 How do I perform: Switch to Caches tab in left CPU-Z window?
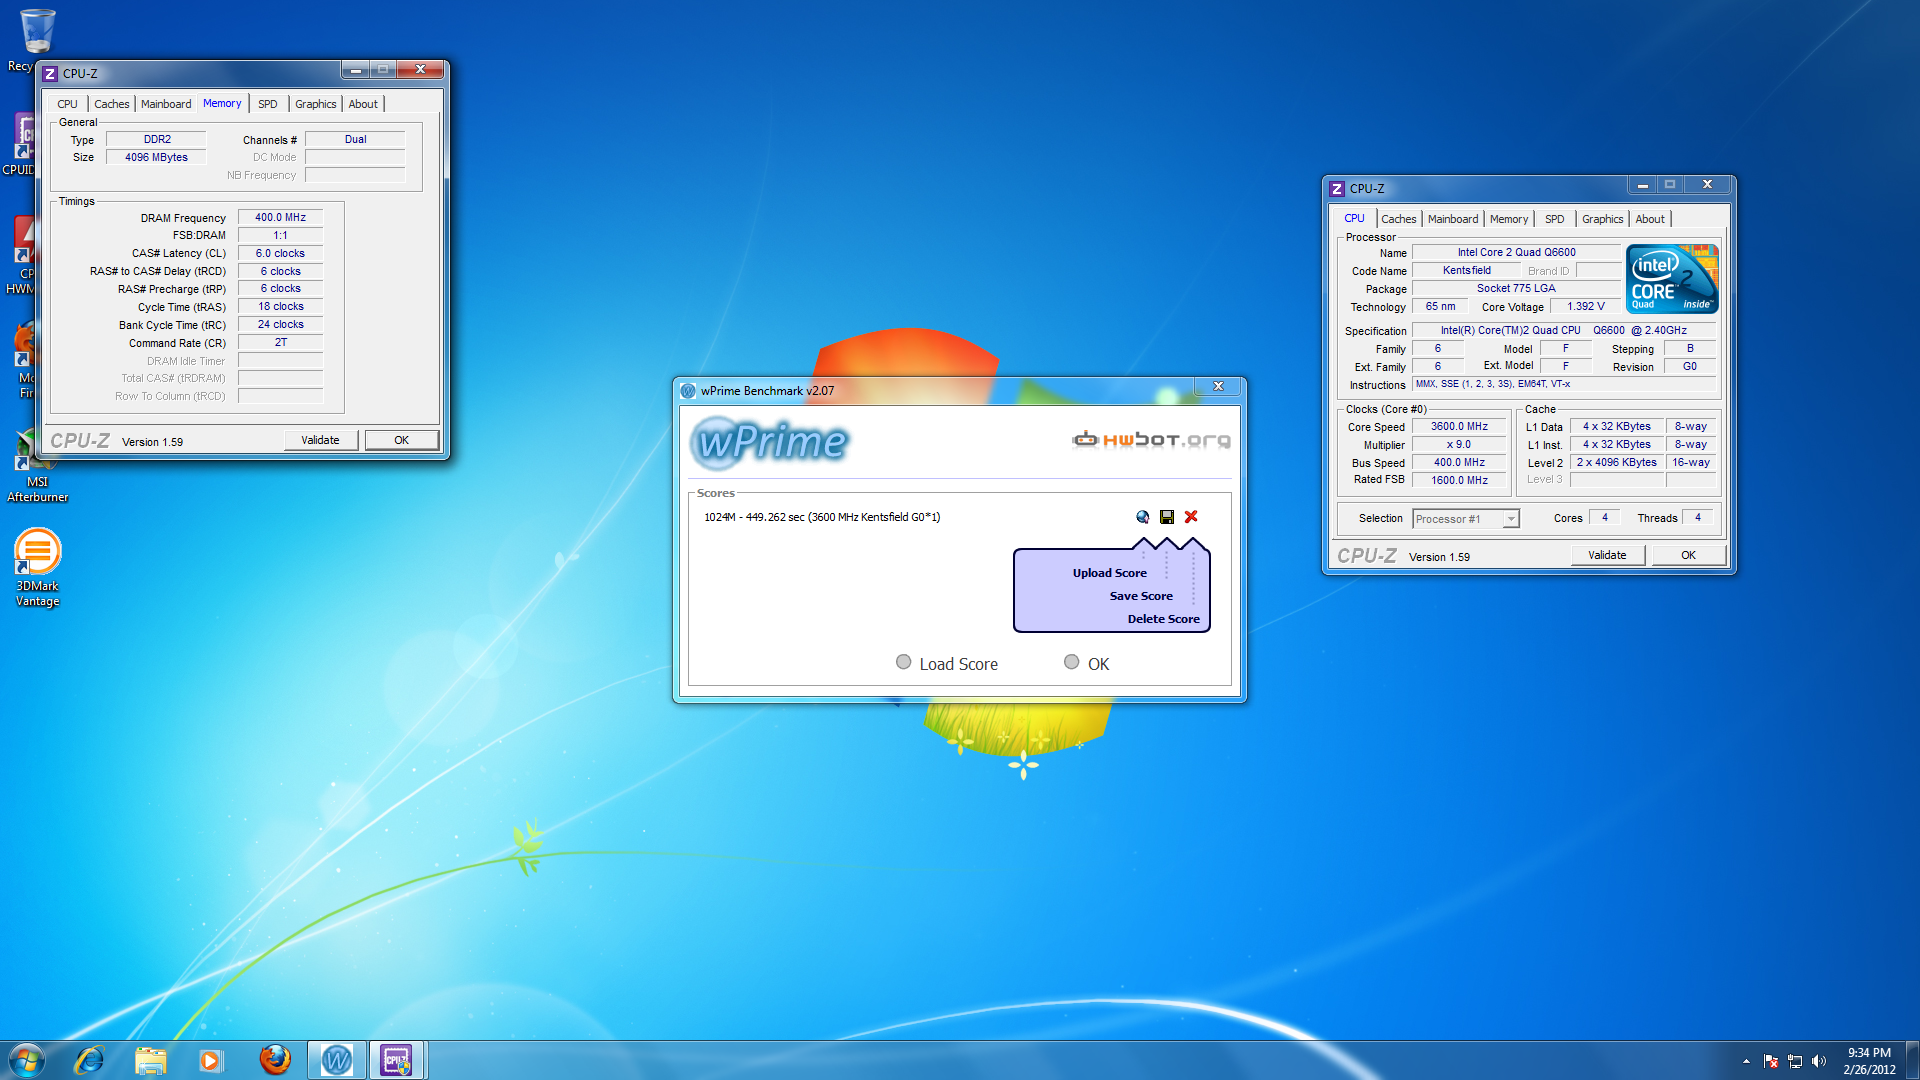112,104
